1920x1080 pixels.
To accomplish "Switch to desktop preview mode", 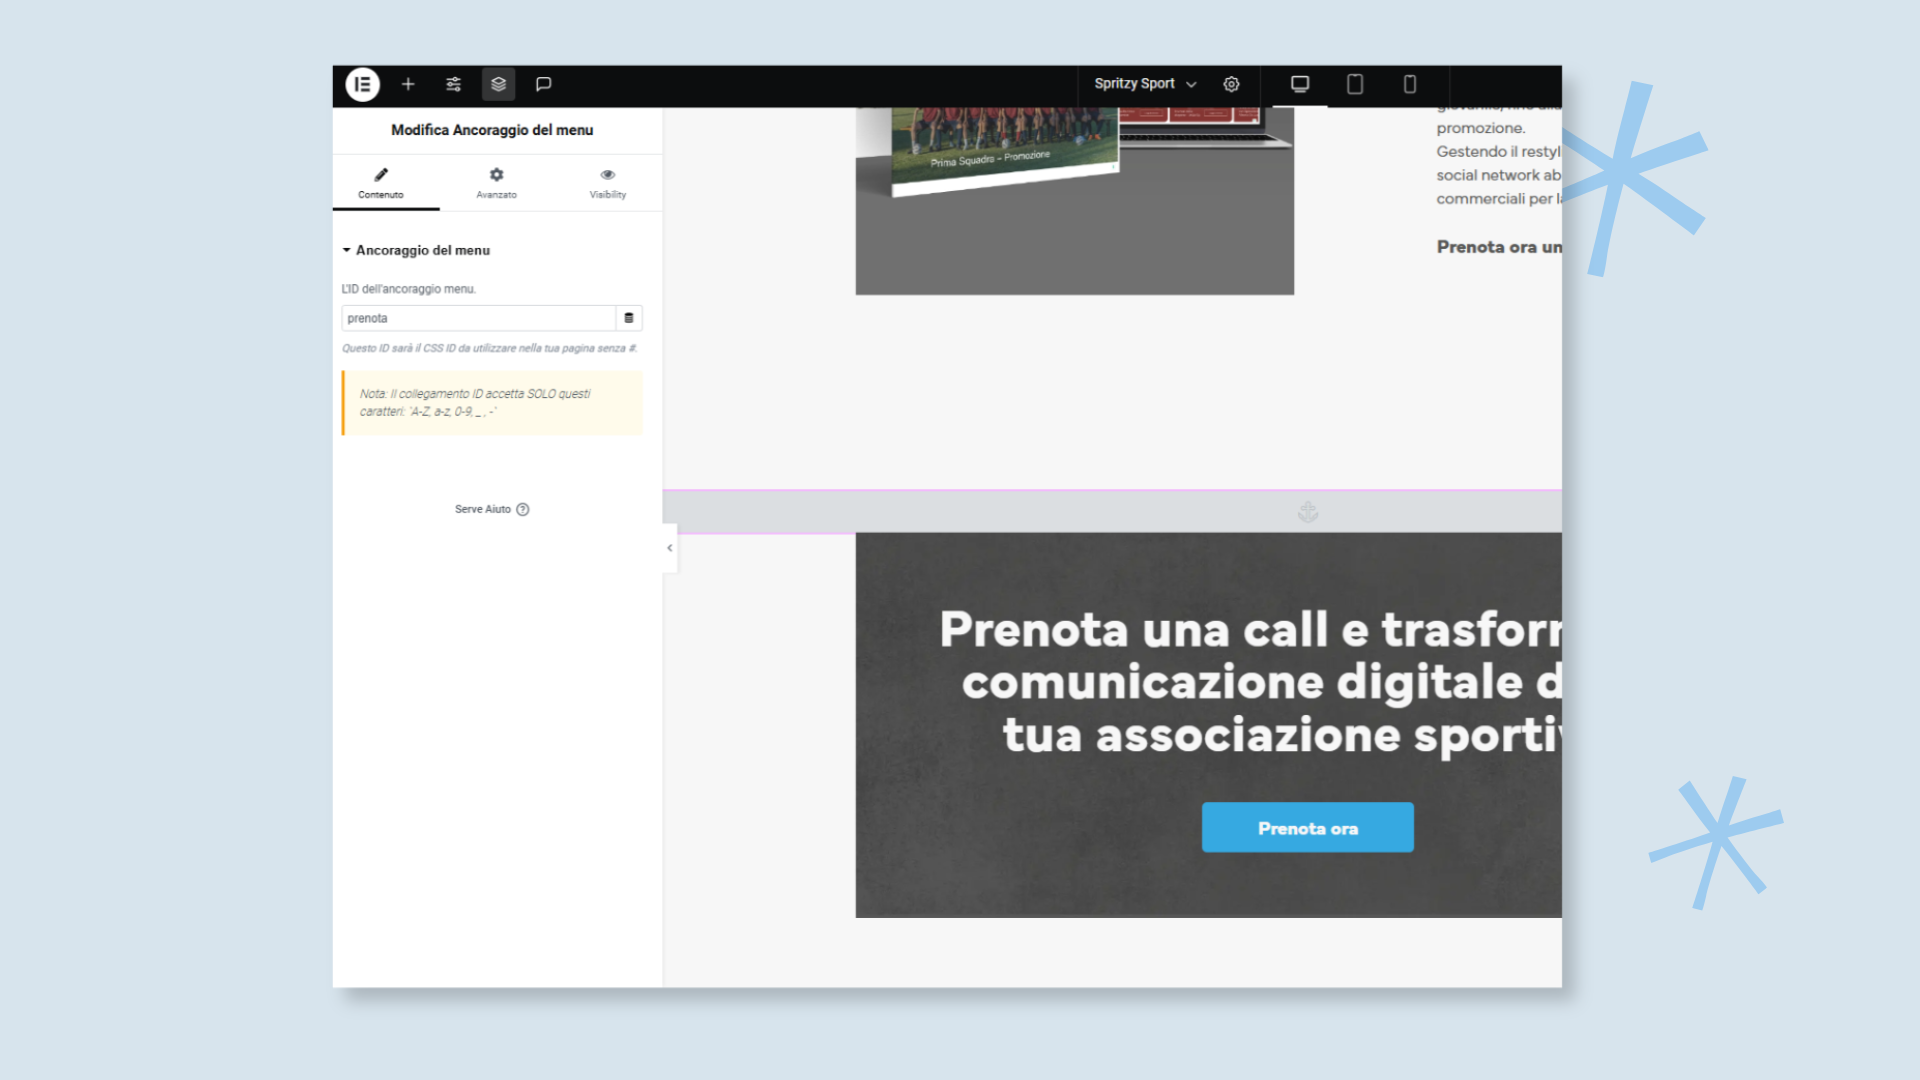I will [x=1300, y=84].
